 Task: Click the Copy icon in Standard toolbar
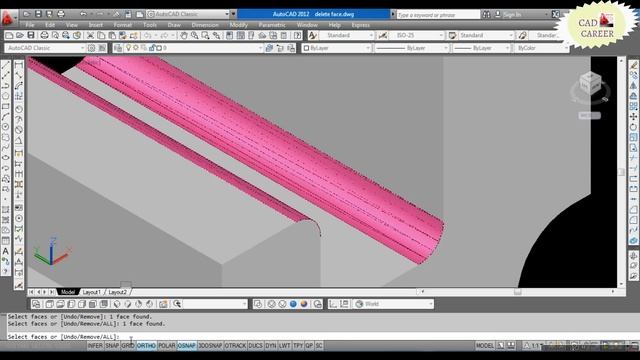(101, 36)
